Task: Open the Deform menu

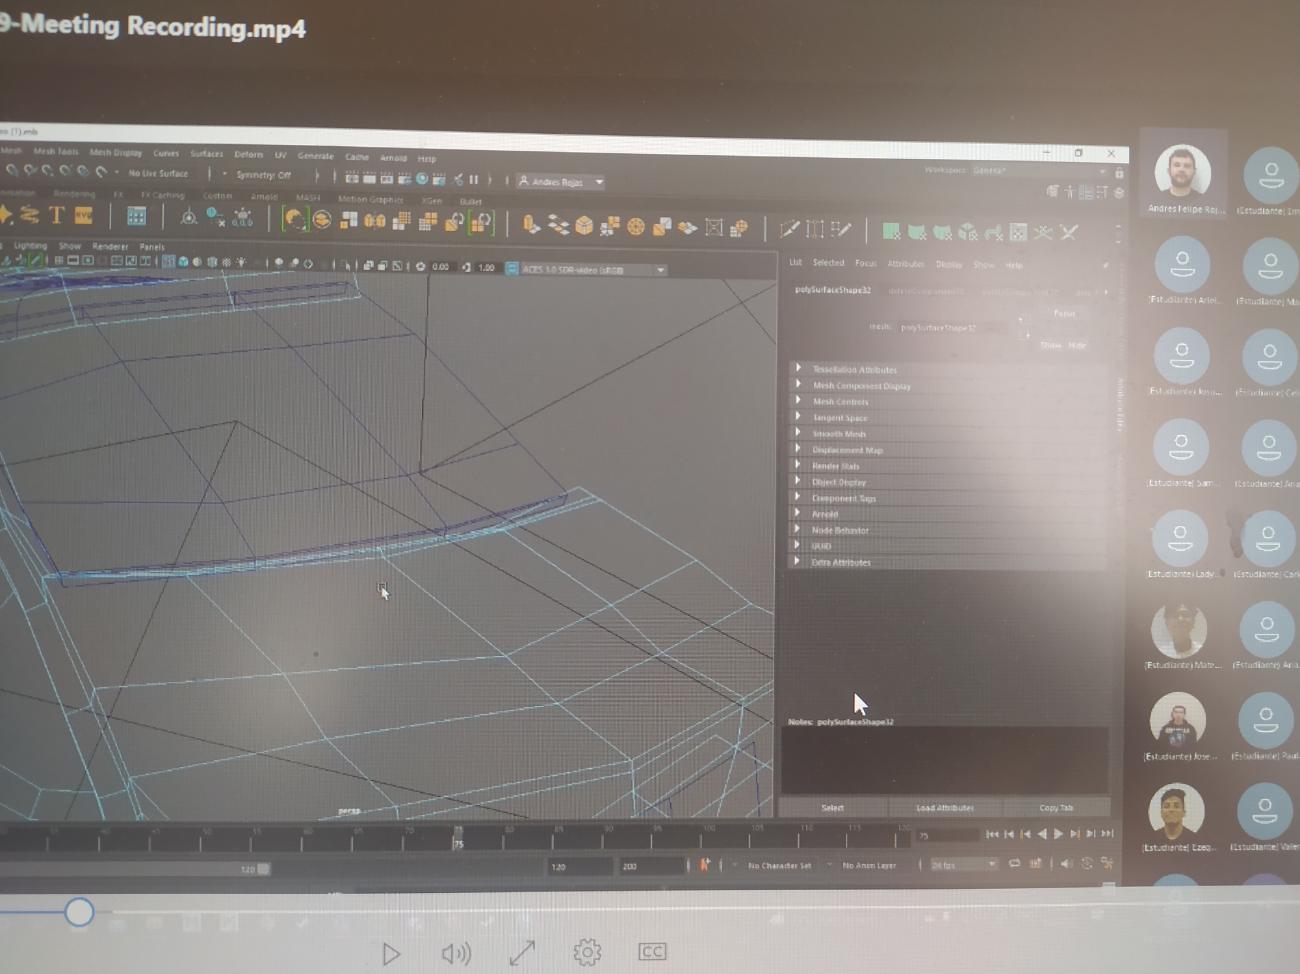Action: click(248, 155)
